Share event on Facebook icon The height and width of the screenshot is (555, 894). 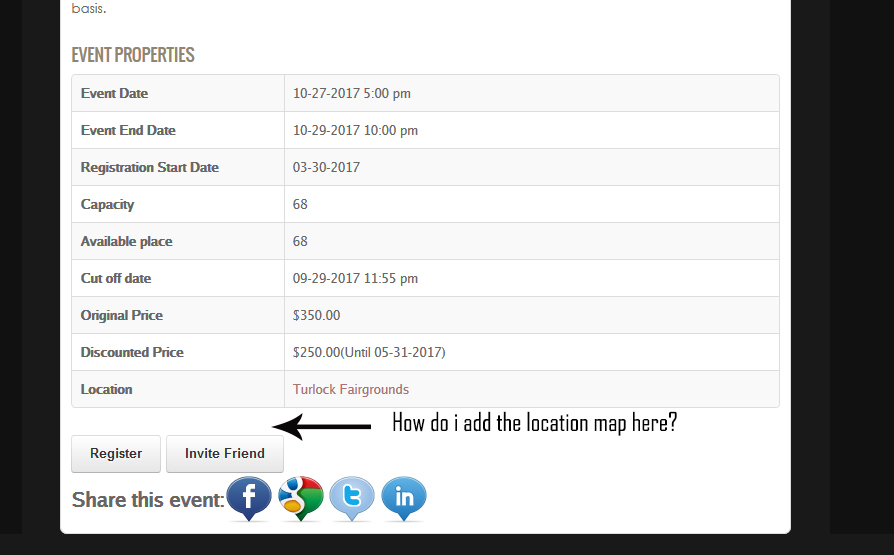pyautogui.click(x=249, y=497)
